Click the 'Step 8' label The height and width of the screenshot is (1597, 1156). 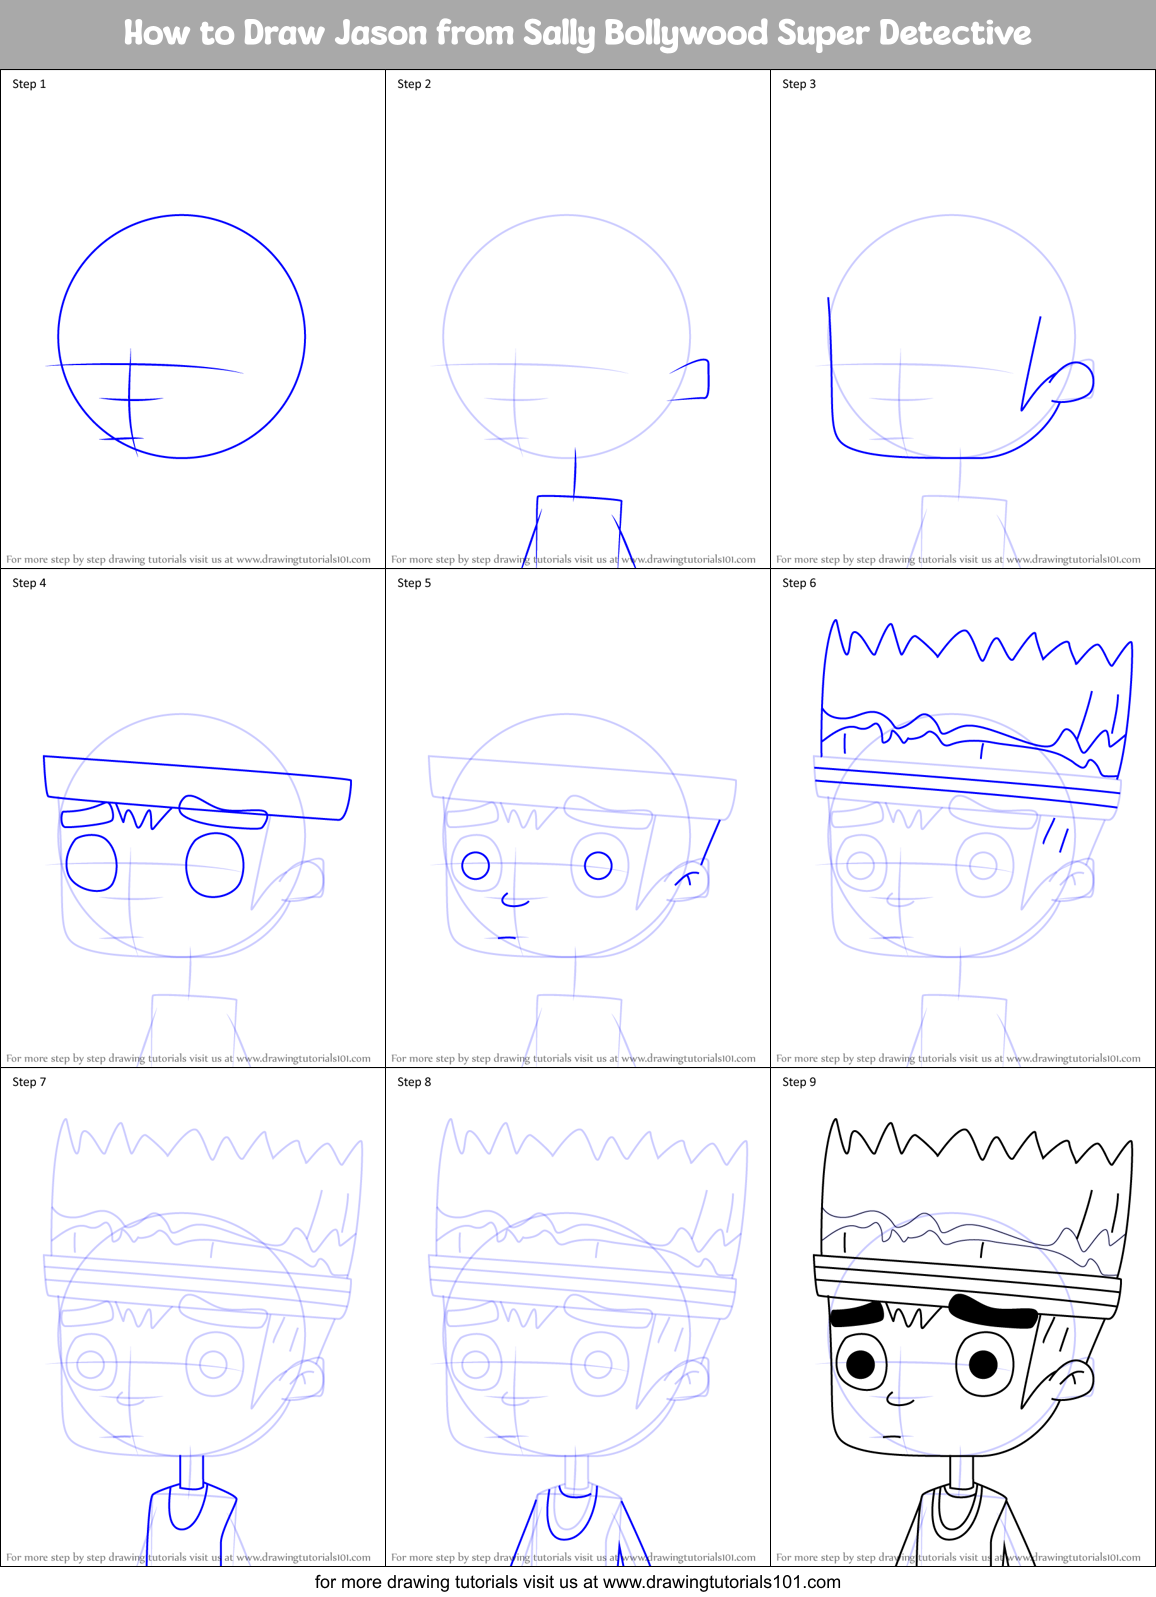point(414,1082)
